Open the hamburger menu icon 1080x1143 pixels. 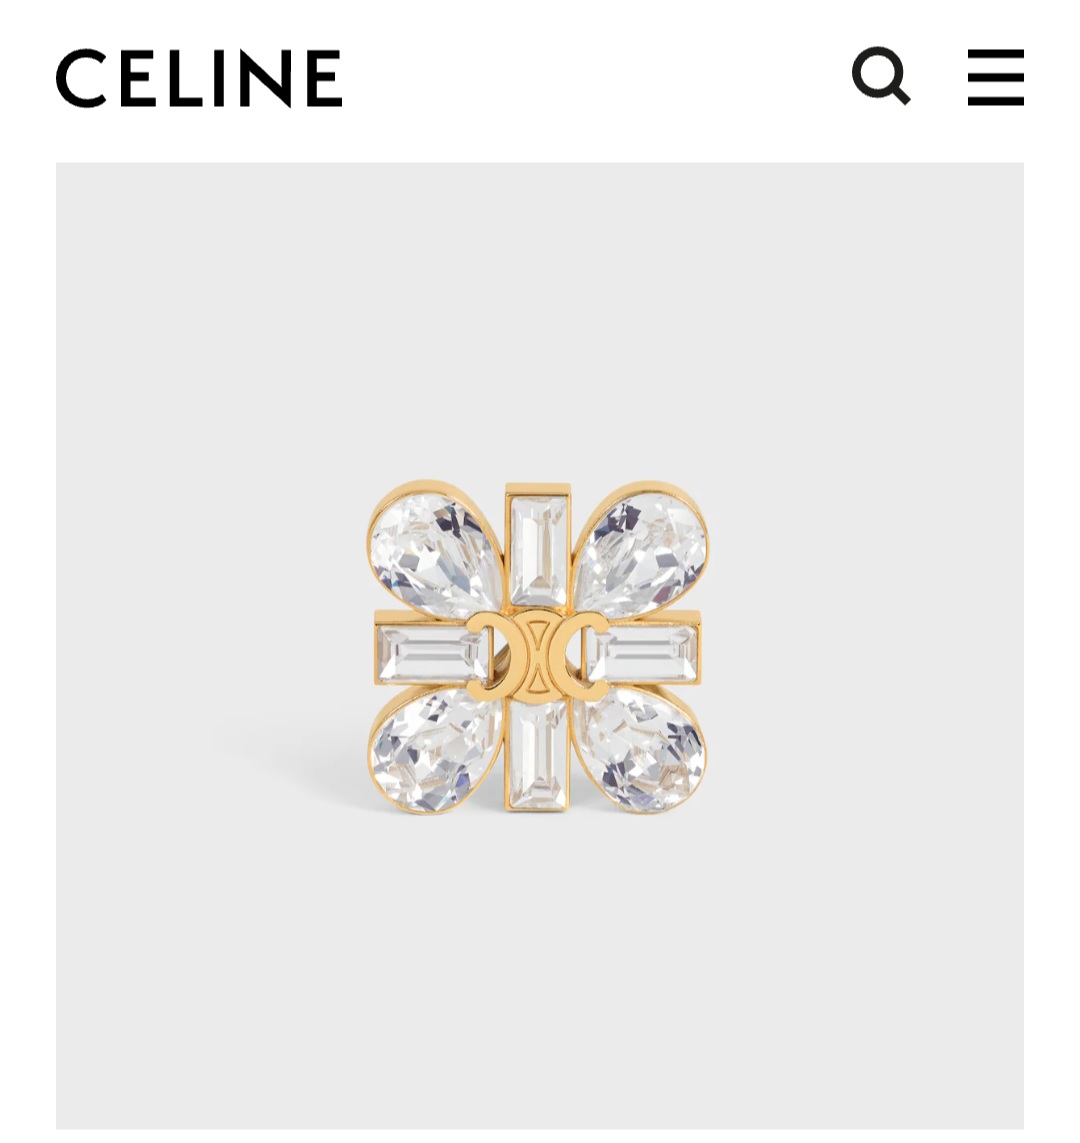[995, 77]
